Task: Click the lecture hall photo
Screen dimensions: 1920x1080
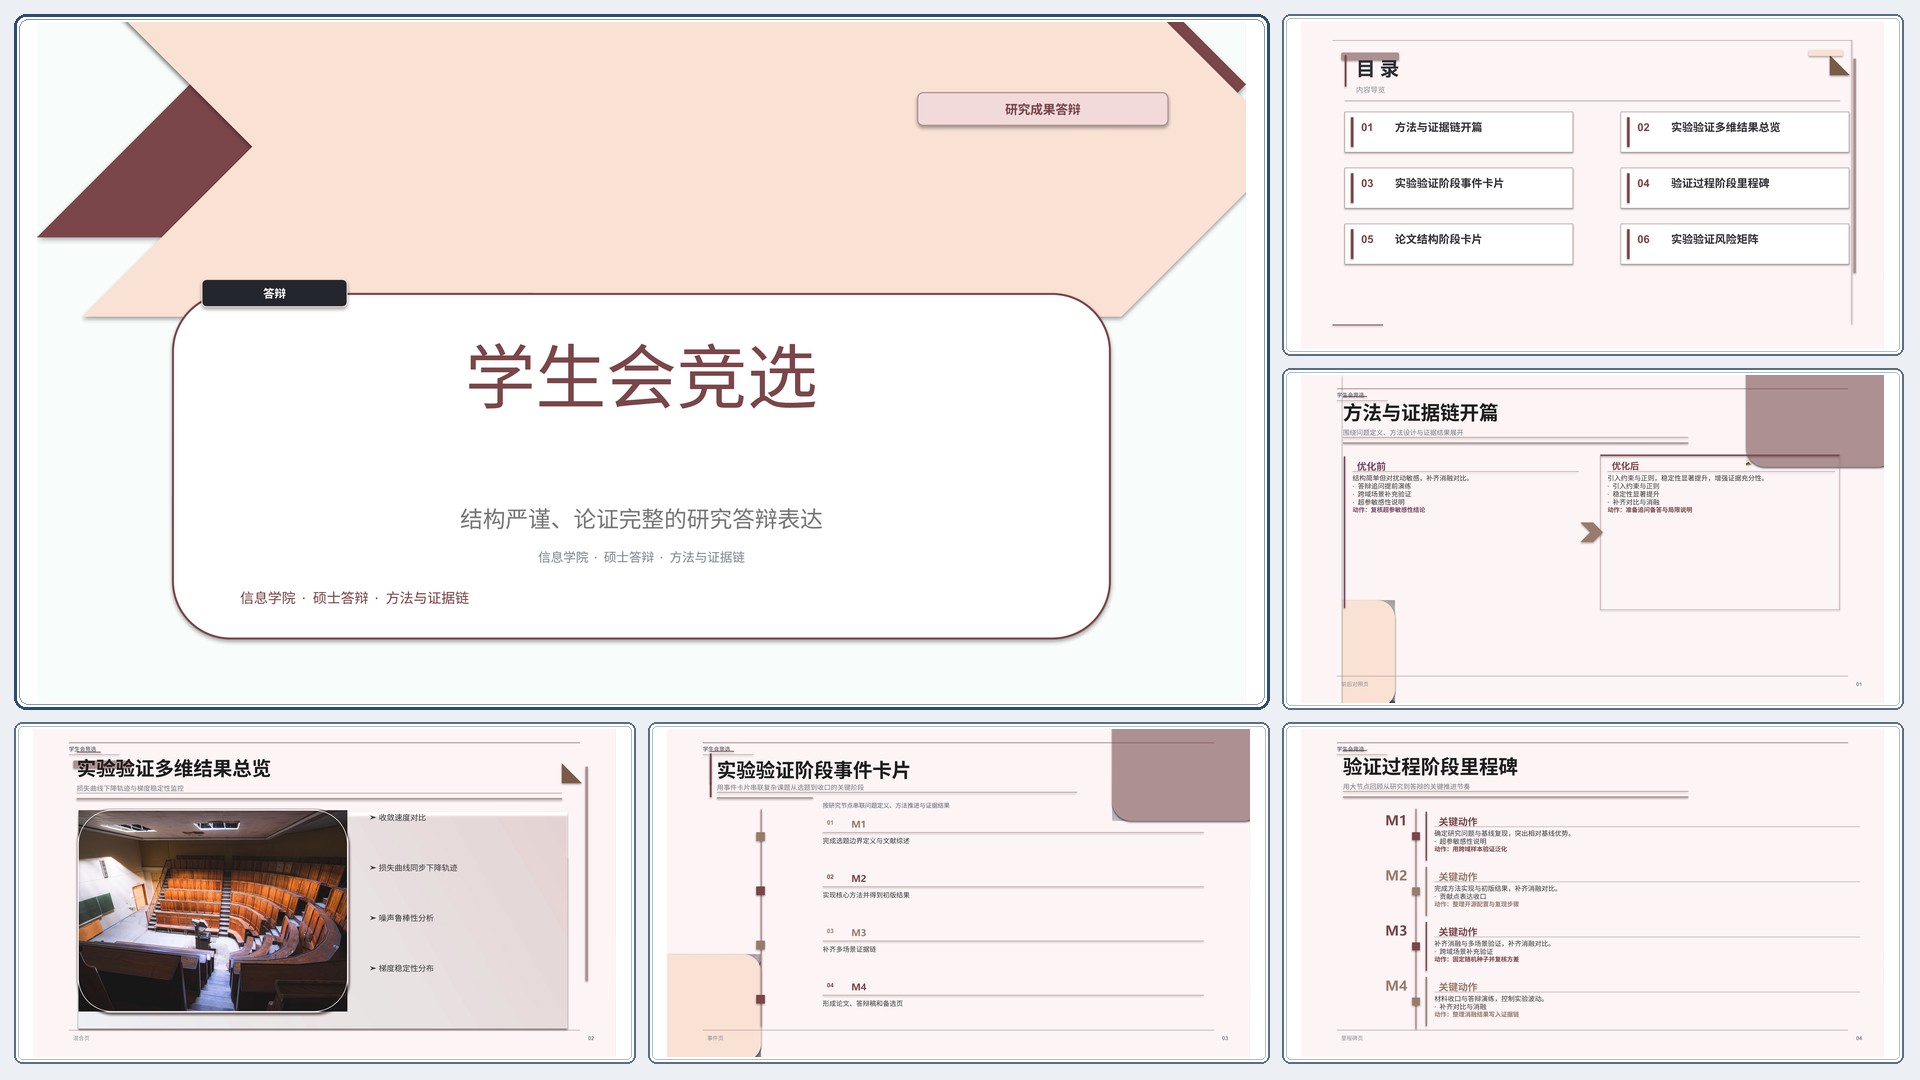Action: coord(213,911)
